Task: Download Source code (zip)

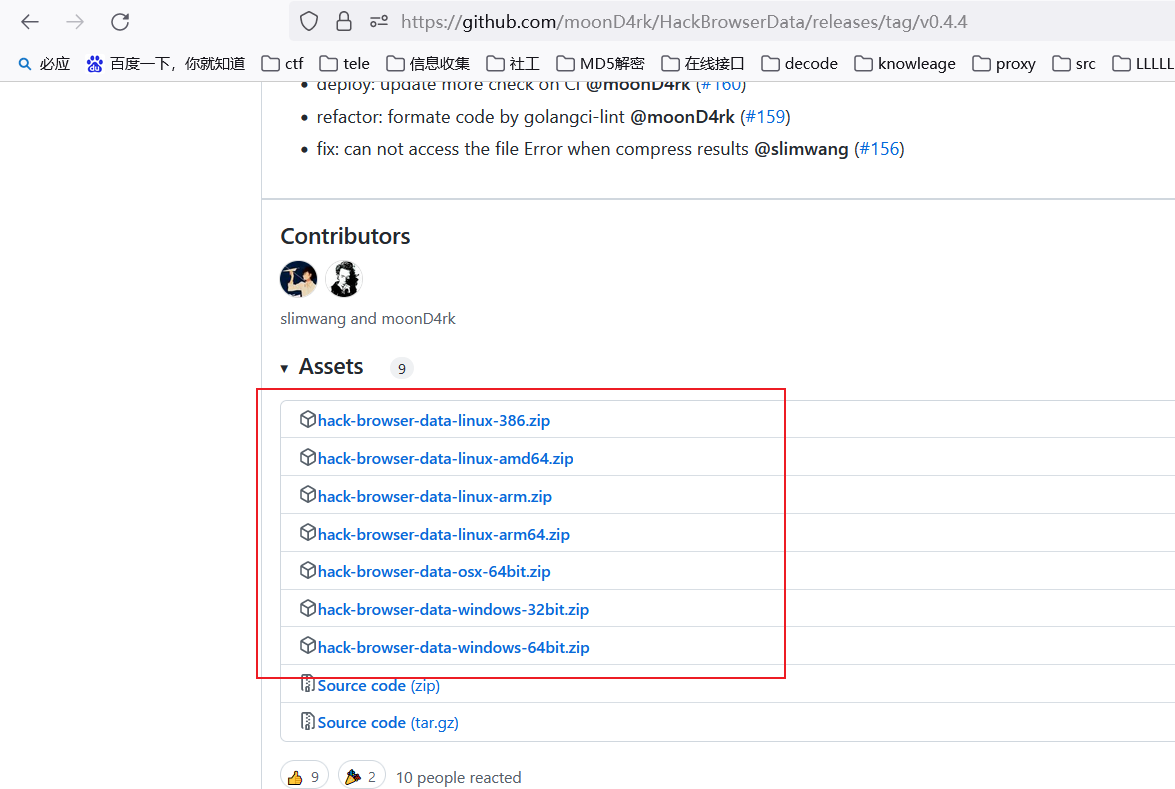Action: (x=378, y=686)
